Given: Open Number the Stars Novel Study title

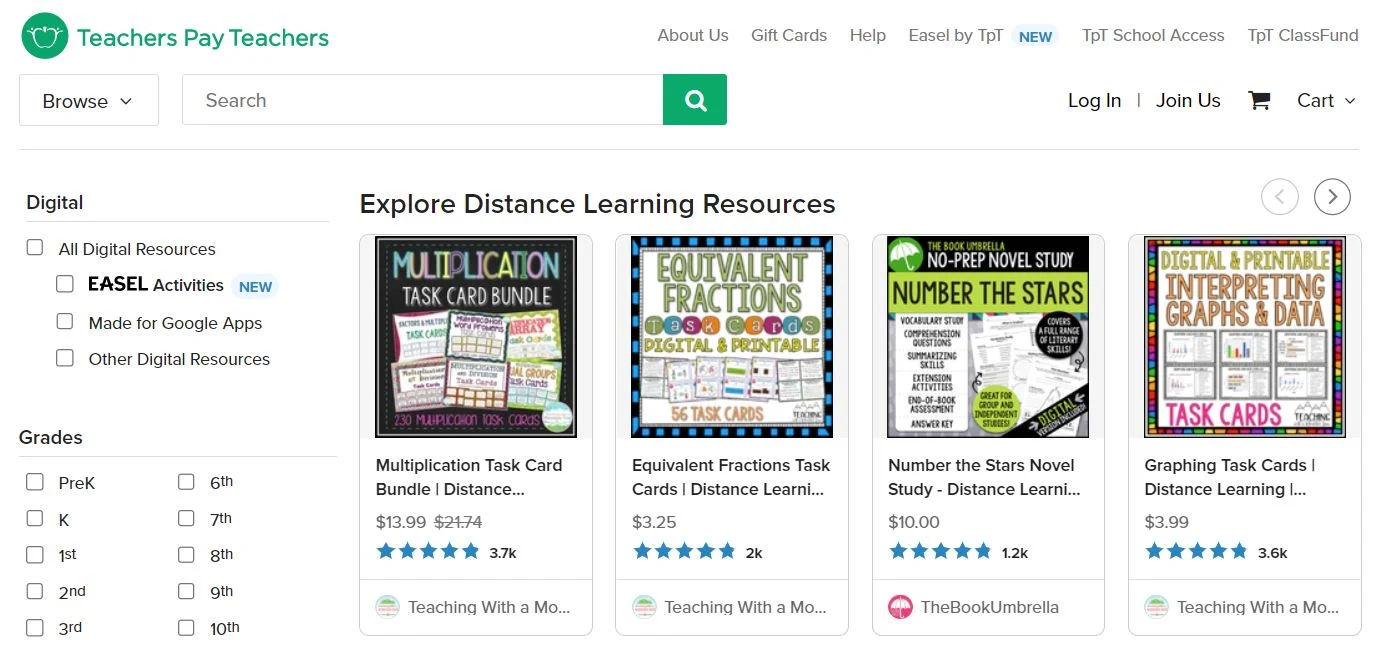Looking at the screenshot, I should [984, 477].
